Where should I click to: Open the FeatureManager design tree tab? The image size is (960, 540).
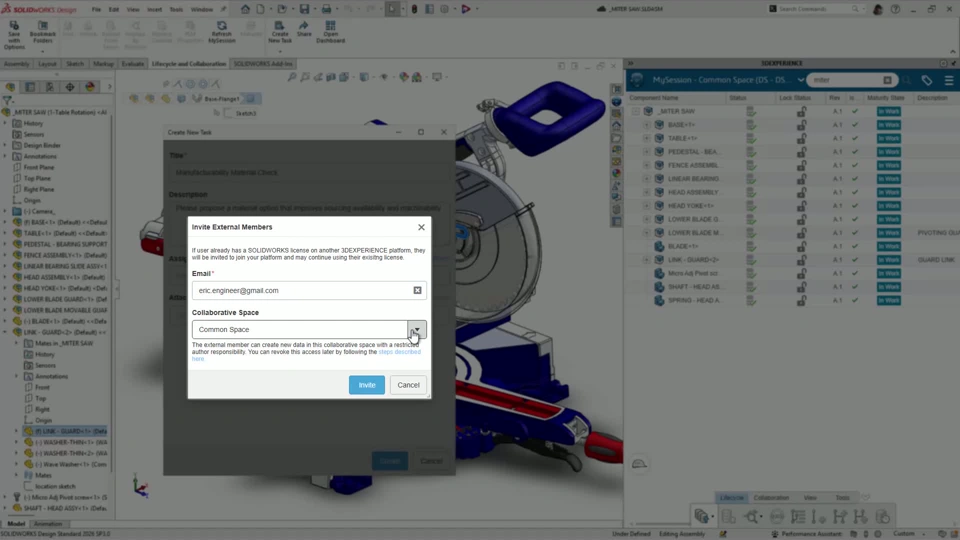10,87
